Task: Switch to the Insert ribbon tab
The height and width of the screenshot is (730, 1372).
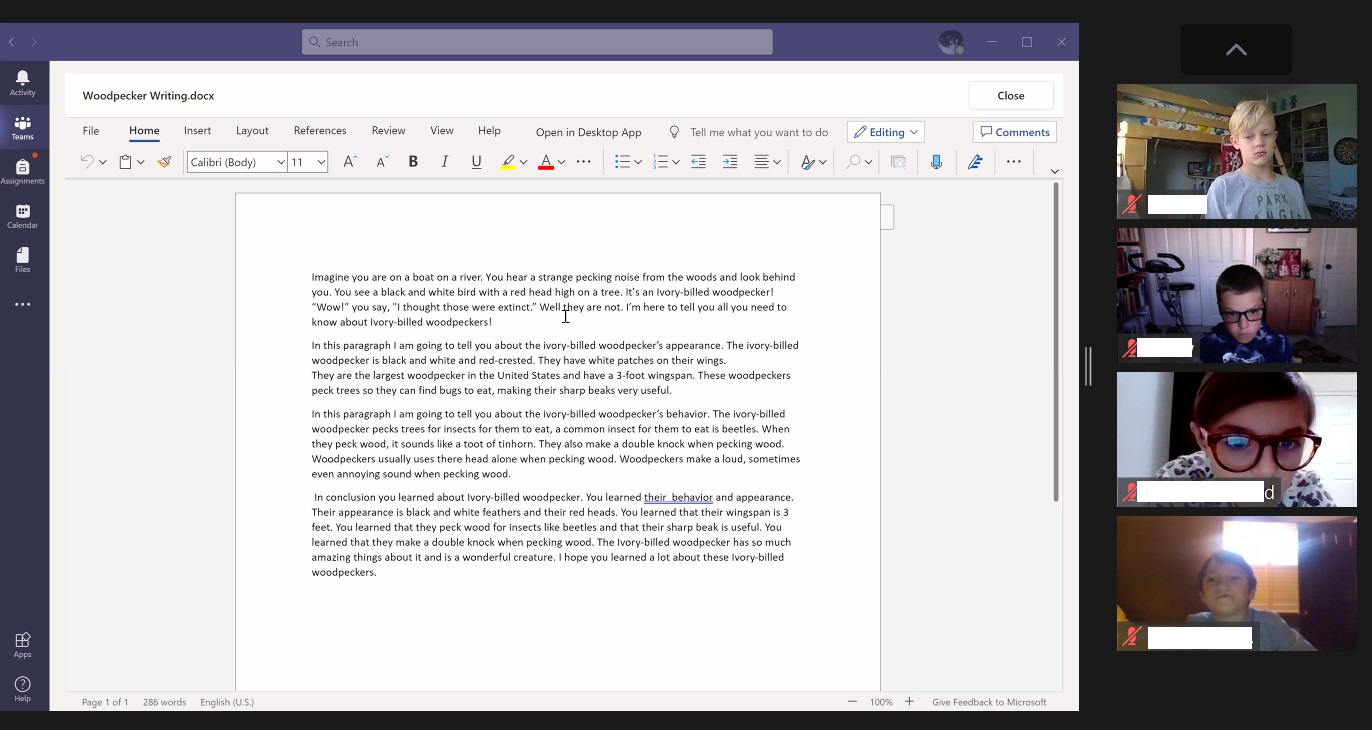Action: click(197, 131)
